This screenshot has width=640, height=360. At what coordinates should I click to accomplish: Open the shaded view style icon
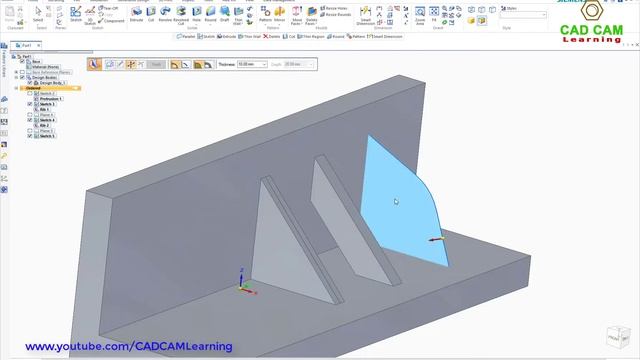[x=471, y=20]
